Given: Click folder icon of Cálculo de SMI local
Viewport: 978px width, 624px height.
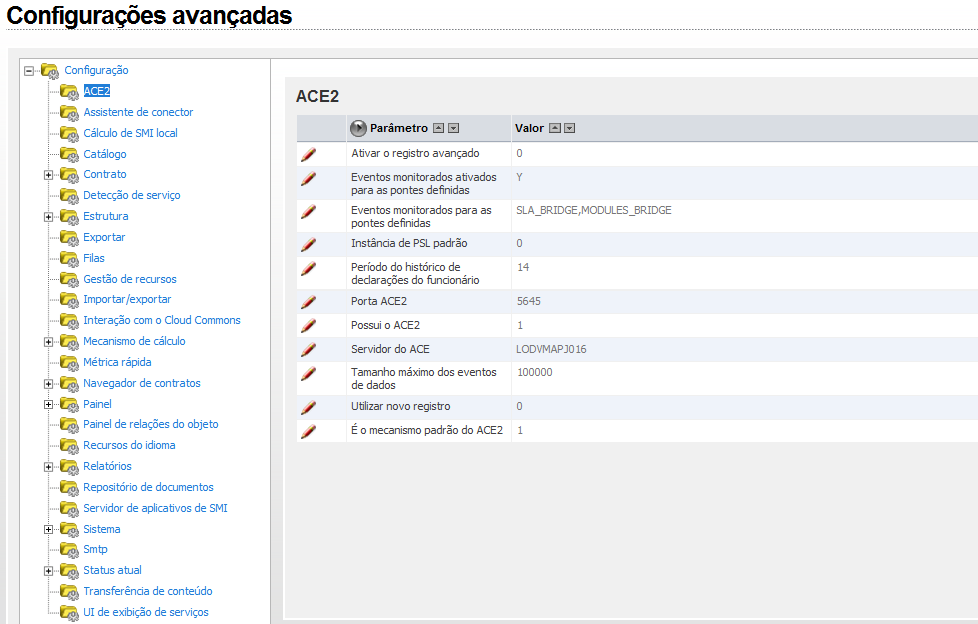Looking at the screenshot, I should click(69, 134).
